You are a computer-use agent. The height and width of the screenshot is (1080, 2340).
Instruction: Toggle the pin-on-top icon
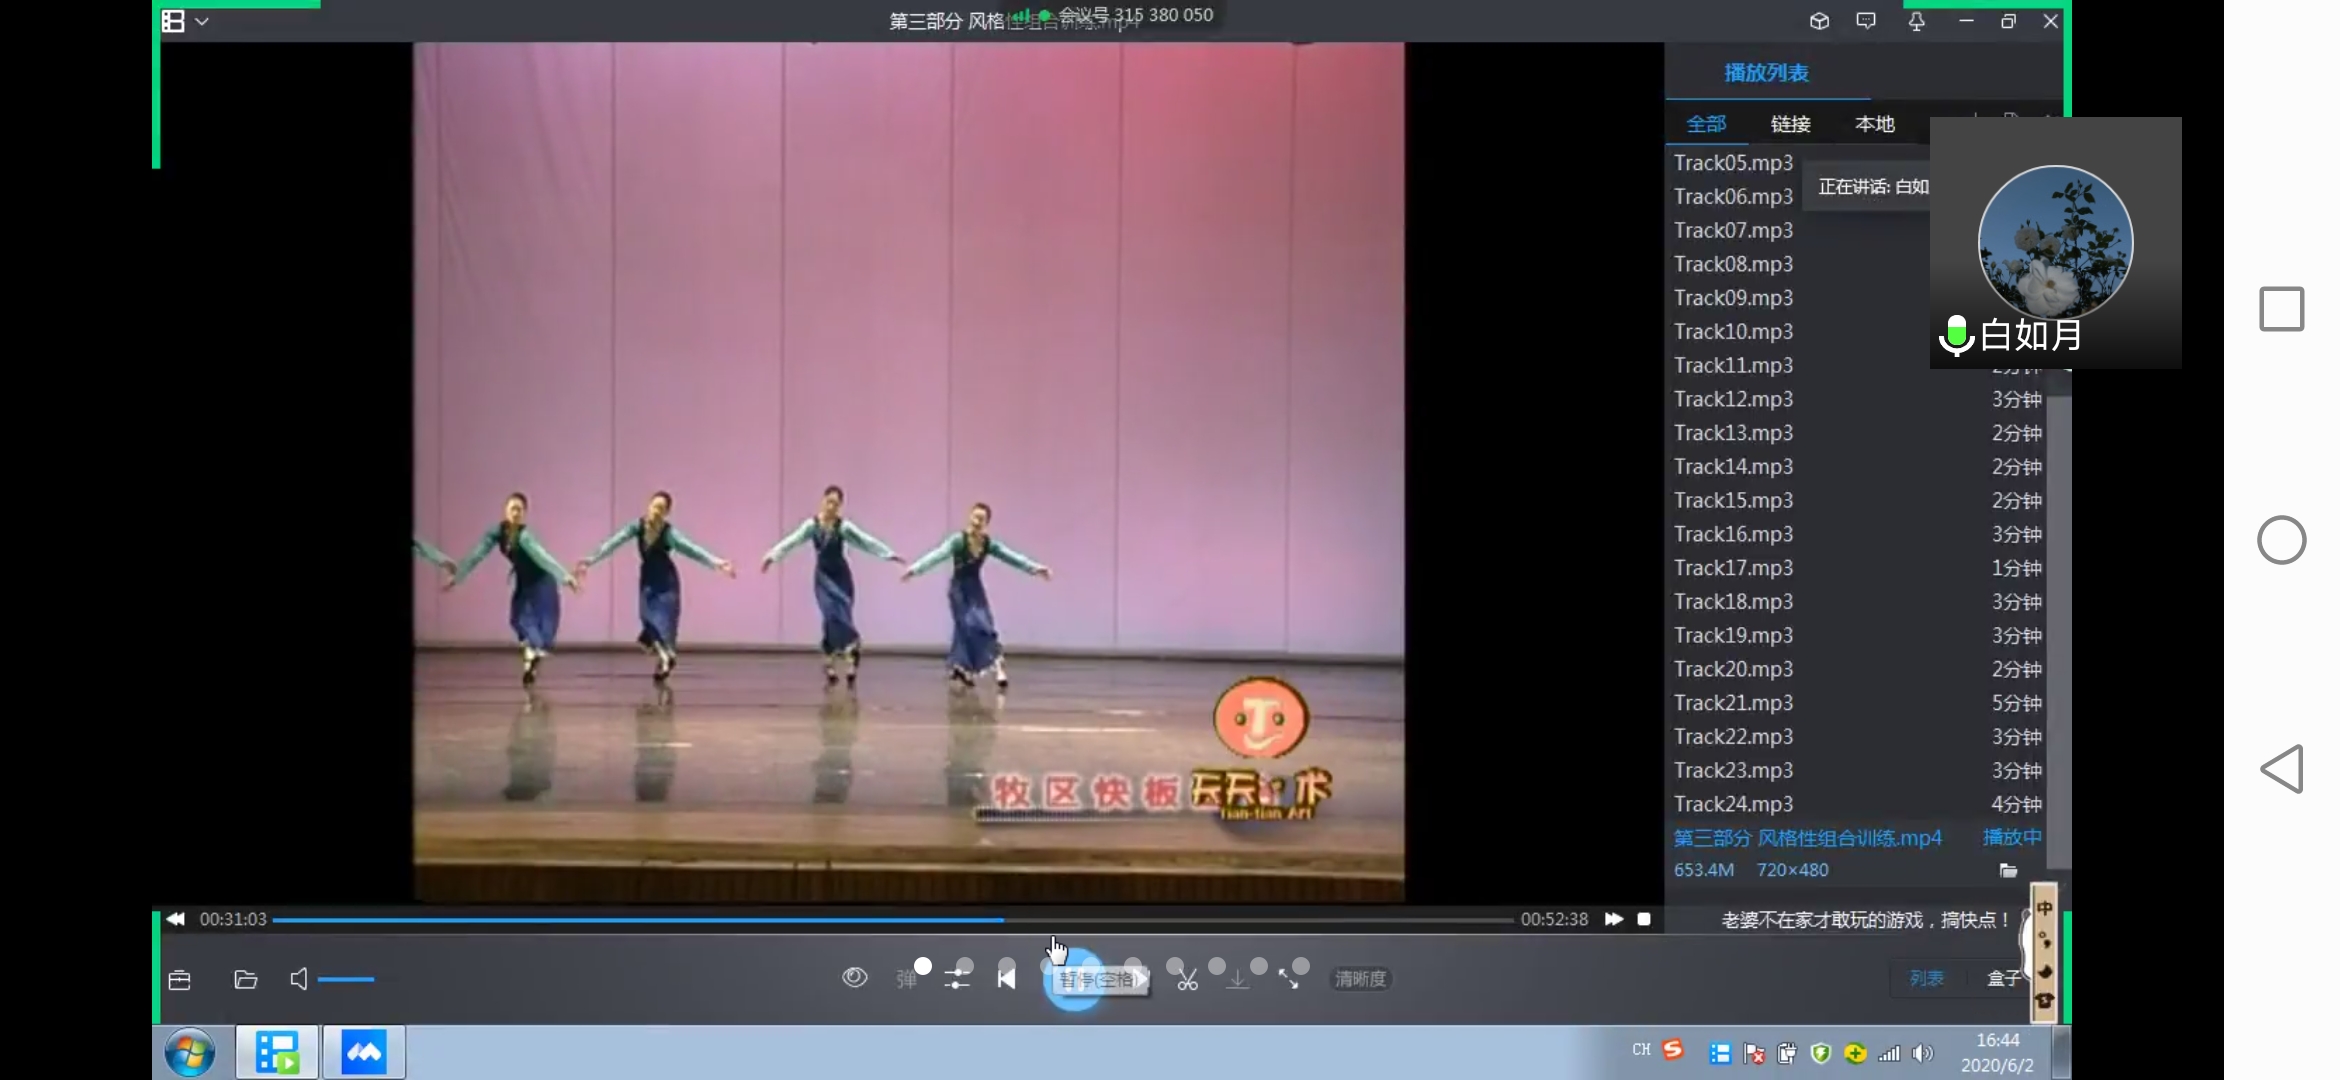click(1916, 21)
